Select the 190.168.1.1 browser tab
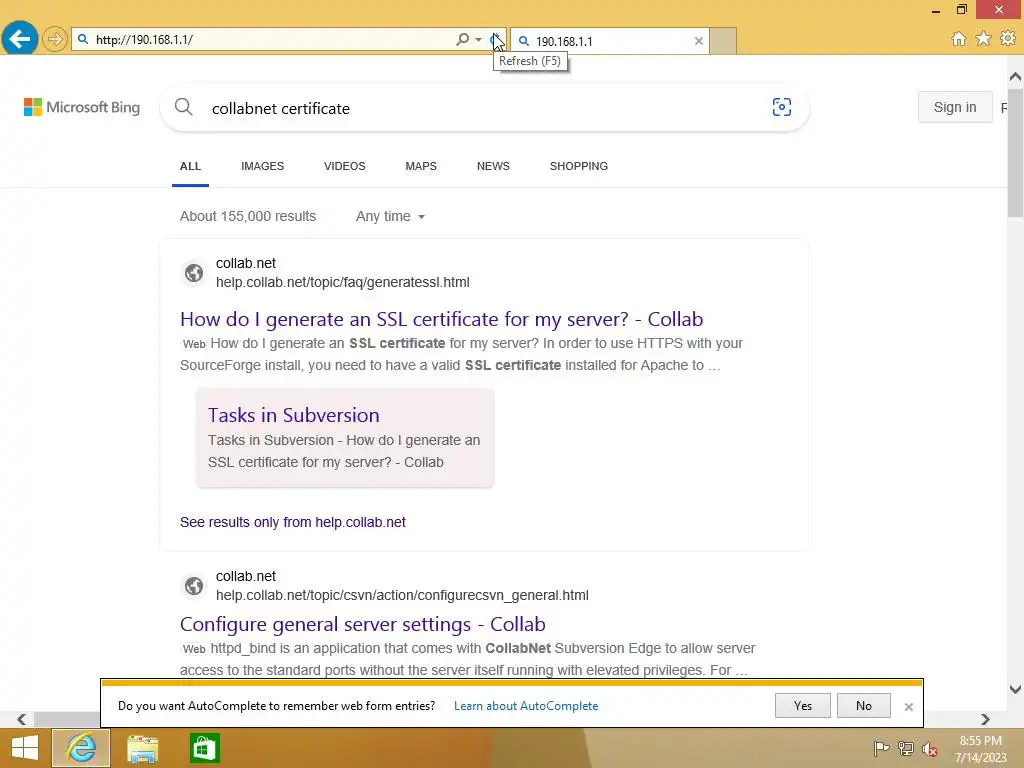The width and height of the screenshot is (1024, 768). tap(607, 41)
